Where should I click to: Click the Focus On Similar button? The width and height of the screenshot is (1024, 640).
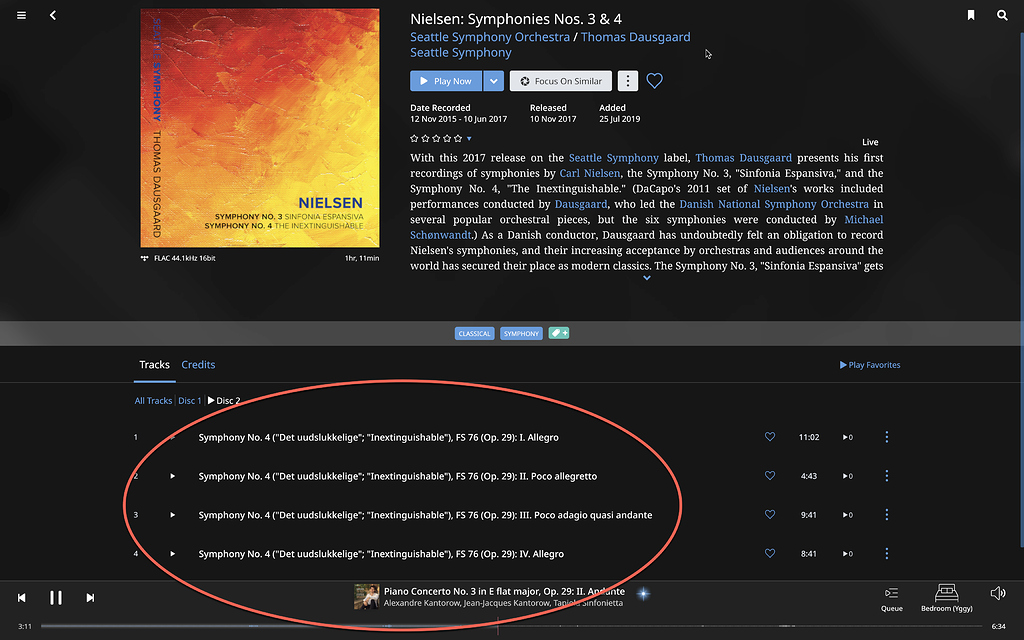coord(560,81)
